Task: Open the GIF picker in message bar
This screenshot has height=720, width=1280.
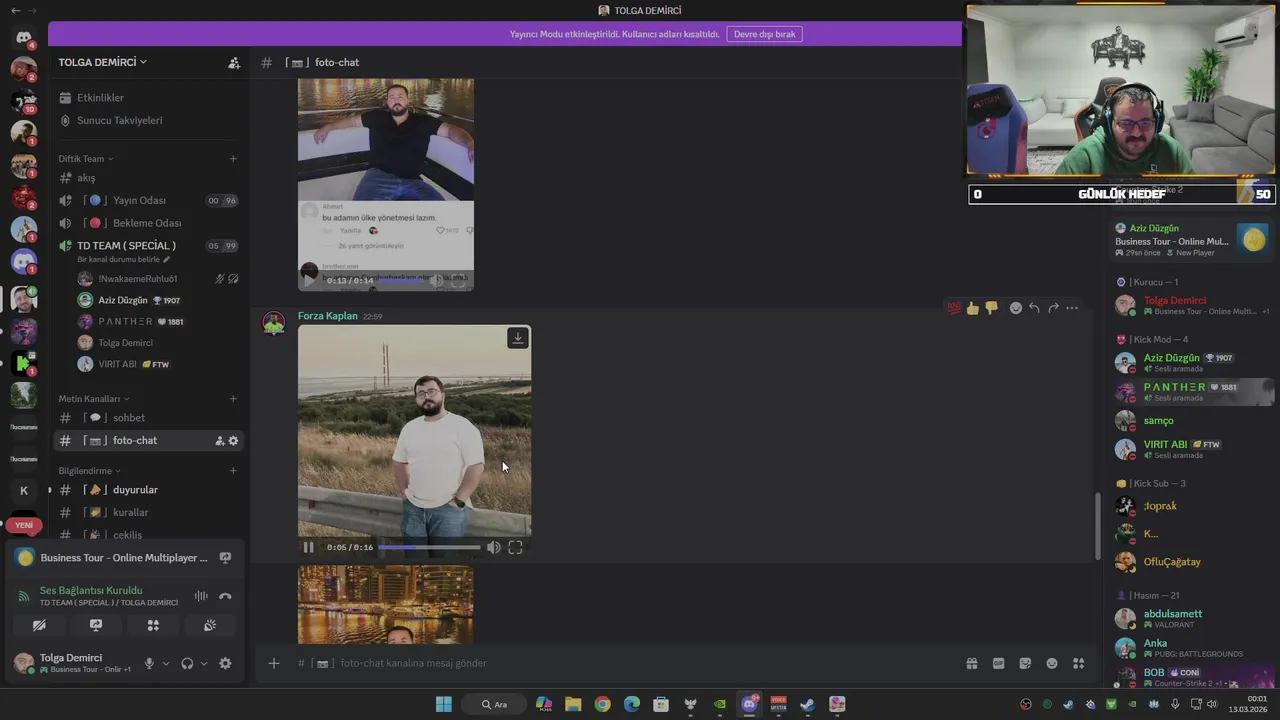Action: coord(998,663)
